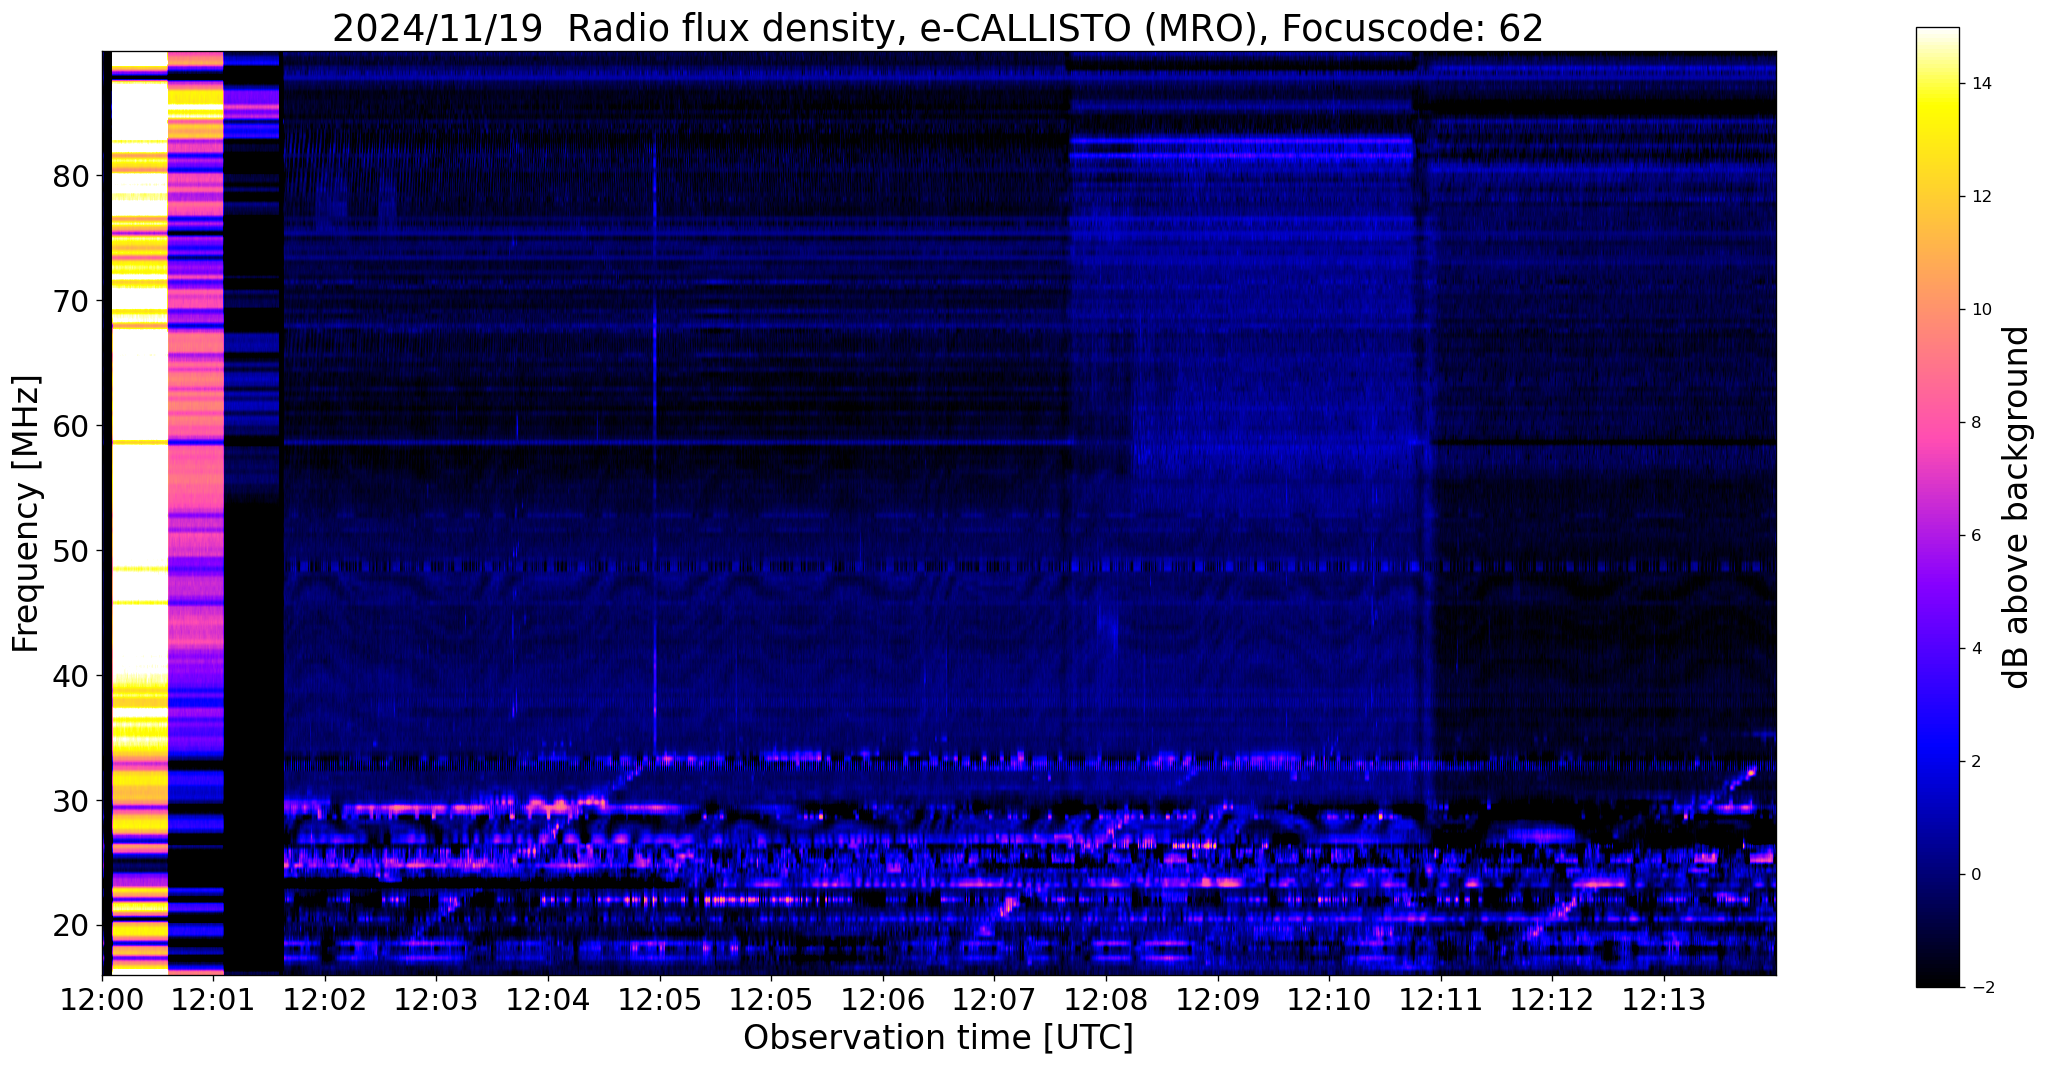This screenshot has width=2047, height=1067.
Task: Click the color scale bar
Action: [1937, 507]
